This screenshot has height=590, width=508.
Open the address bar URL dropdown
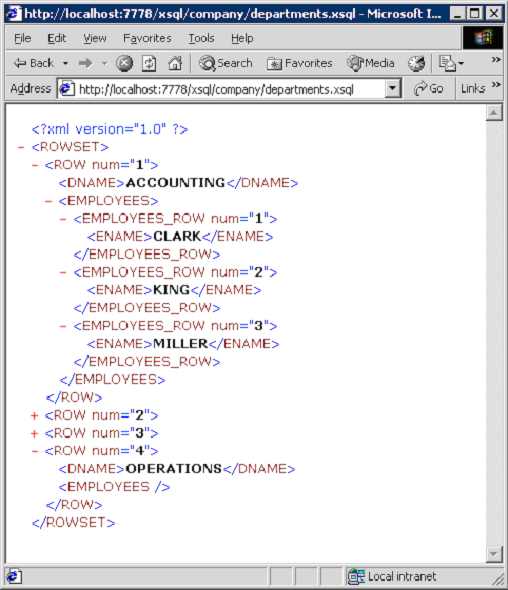tap(392, 89)
